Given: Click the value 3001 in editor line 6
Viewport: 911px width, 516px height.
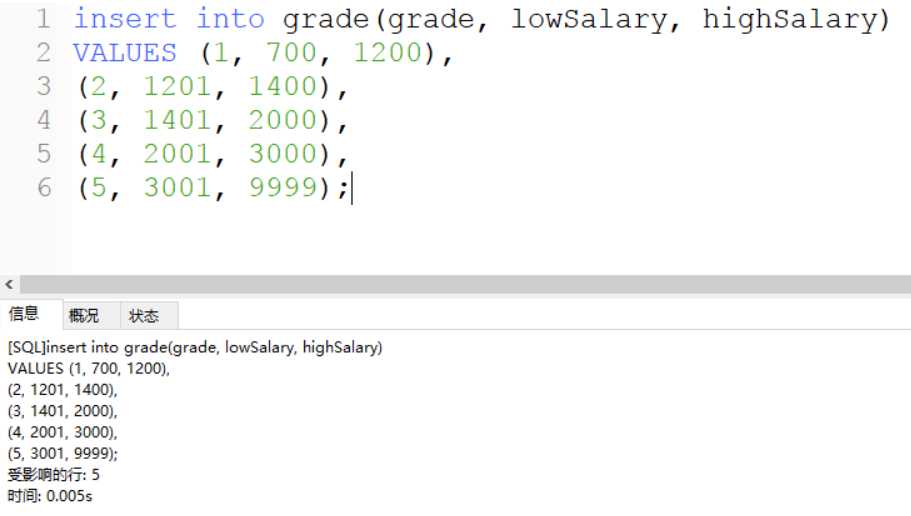Looking at the screenshot, I should point(177,188).
